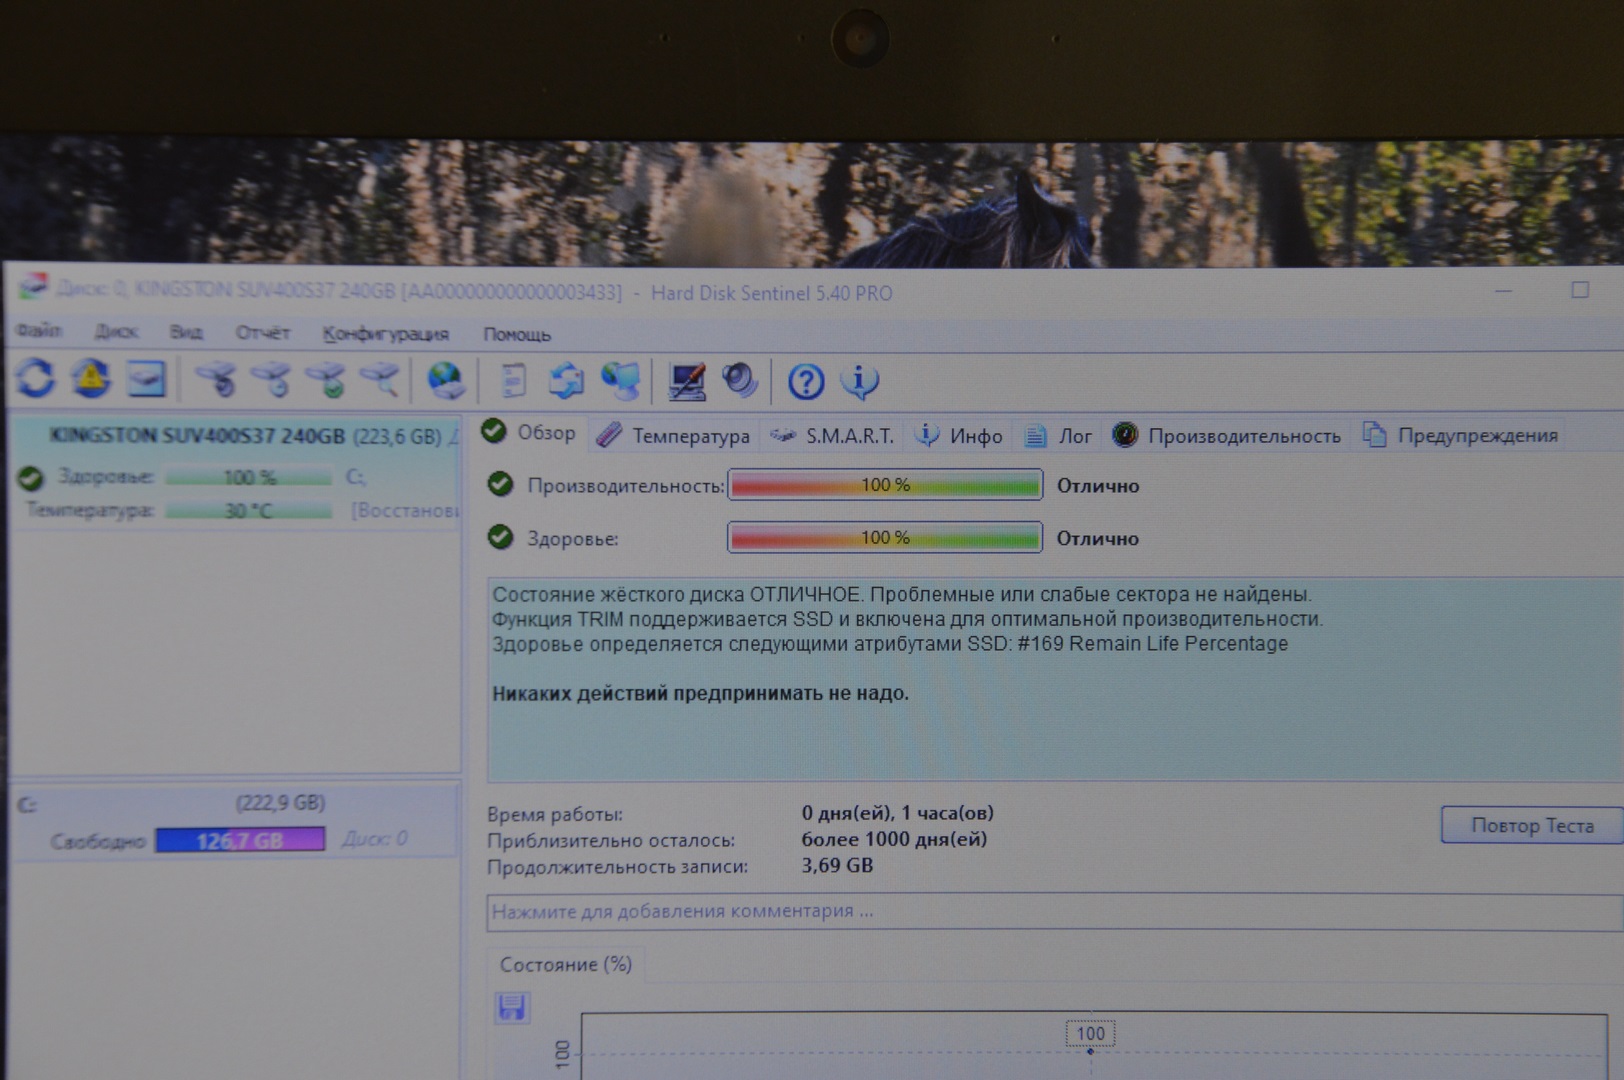The width and height of the screenshot is (1624, 1080).
Task: Click the floppy save icon below Состояние
Action: click(x=512, y=1007)
